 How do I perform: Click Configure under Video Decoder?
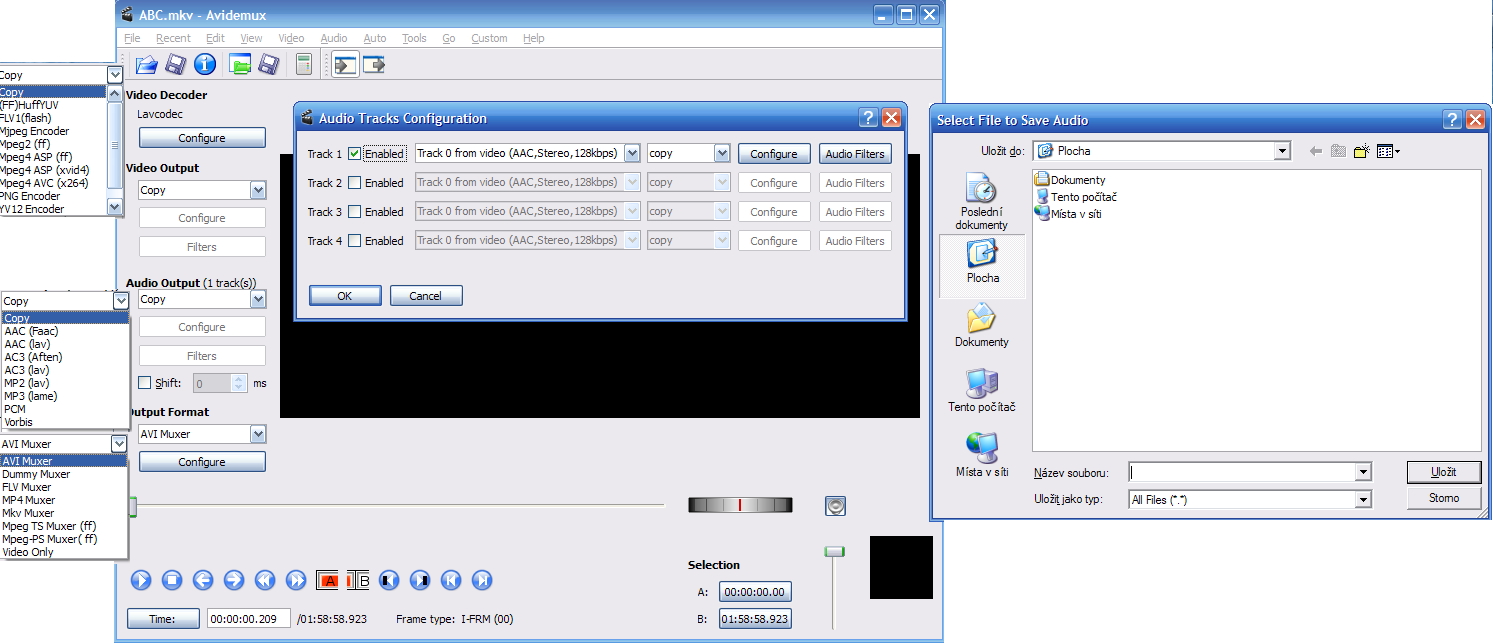pyautogui.click(x=202, y=138)
